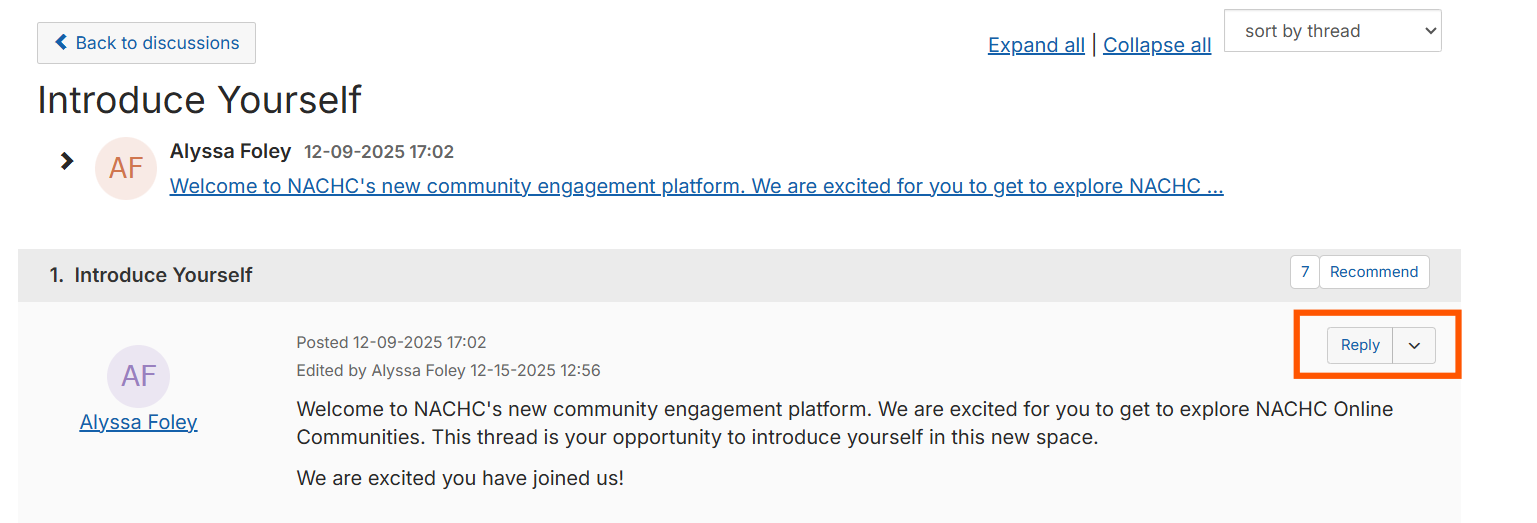This screenshot has height=523, width=1537.
Task: Open the dropdown arrow beside Reply
Action: [x=1414, y=345]
